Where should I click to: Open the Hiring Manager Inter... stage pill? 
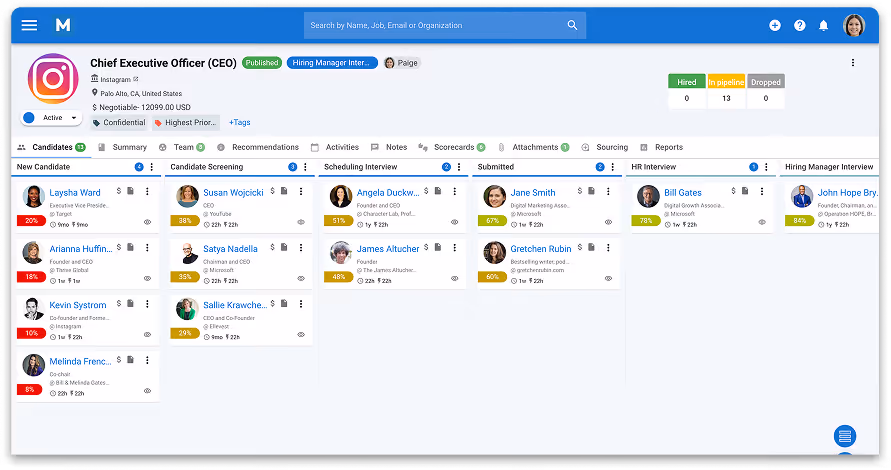point(332,63)
